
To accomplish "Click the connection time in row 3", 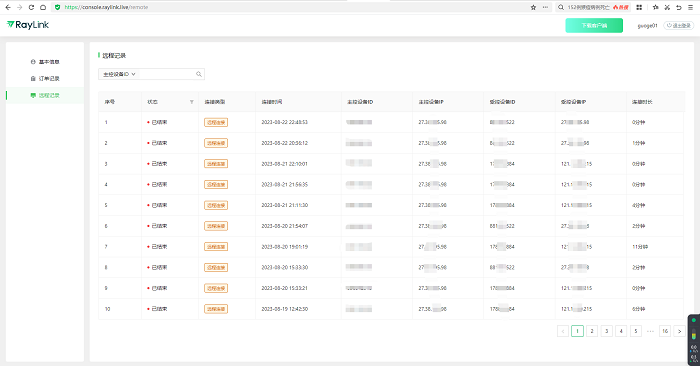I will (284, 164).
